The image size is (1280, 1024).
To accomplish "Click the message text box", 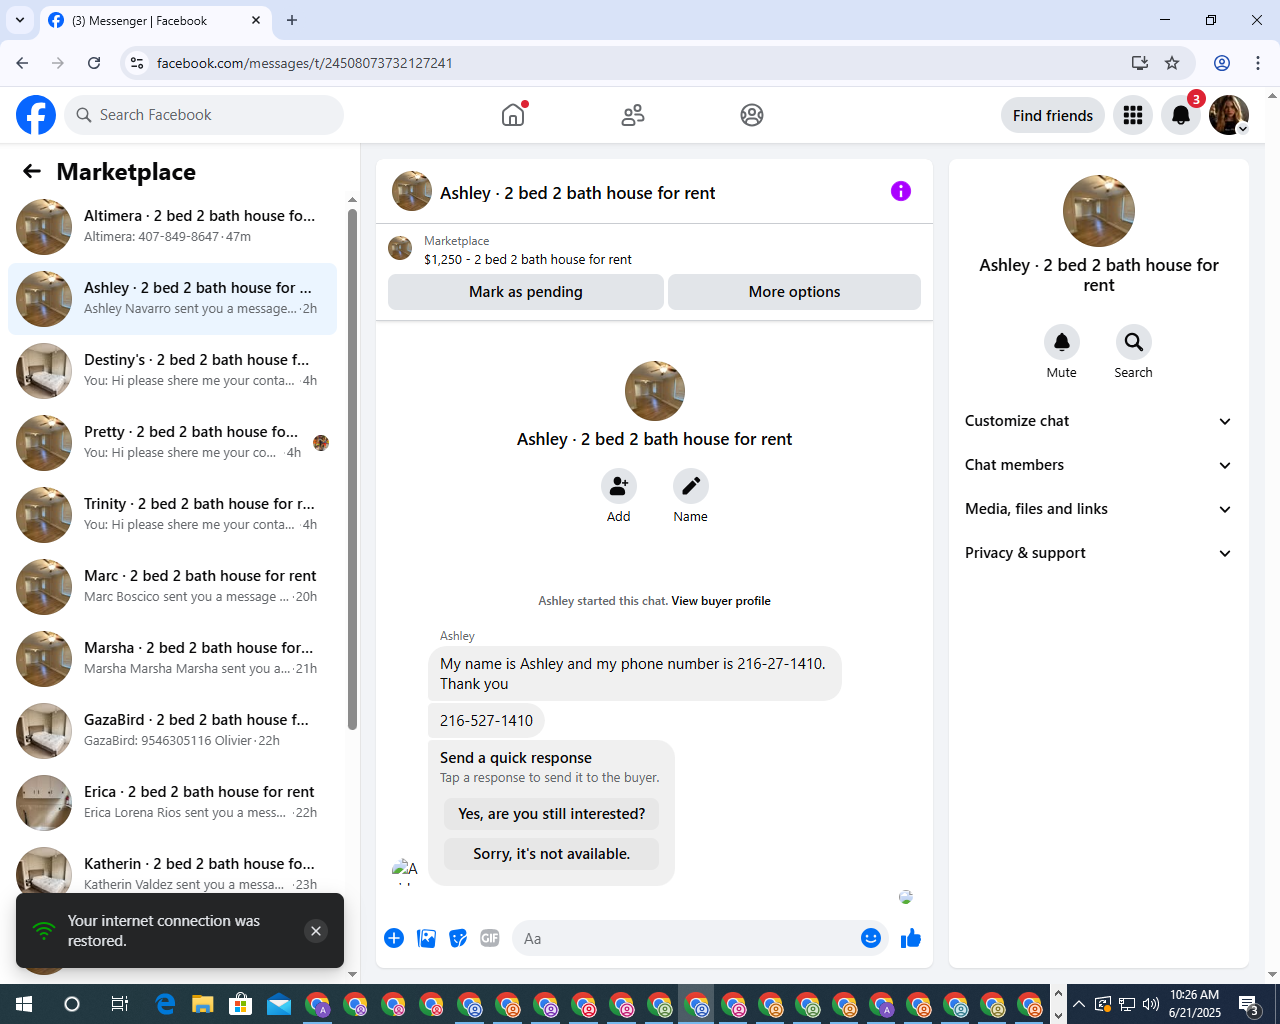I will click(x=685, y=938).
